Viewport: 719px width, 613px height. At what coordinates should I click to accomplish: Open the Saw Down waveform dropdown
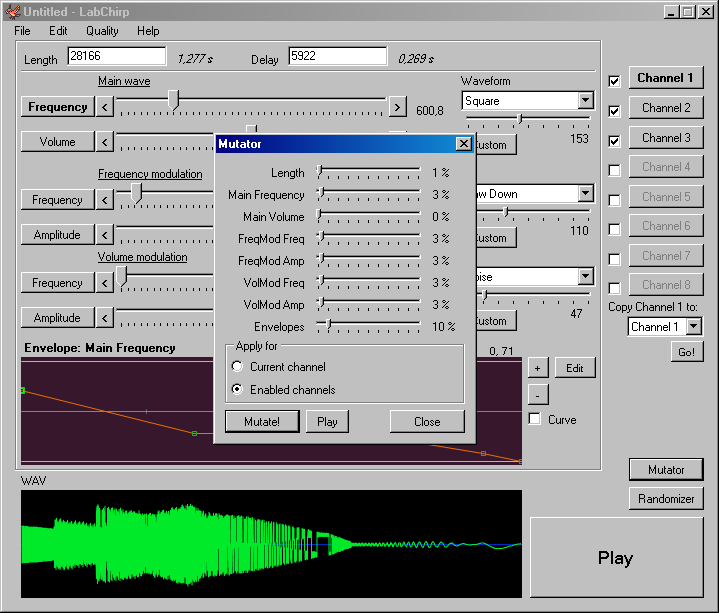click(x=586, y=193)
